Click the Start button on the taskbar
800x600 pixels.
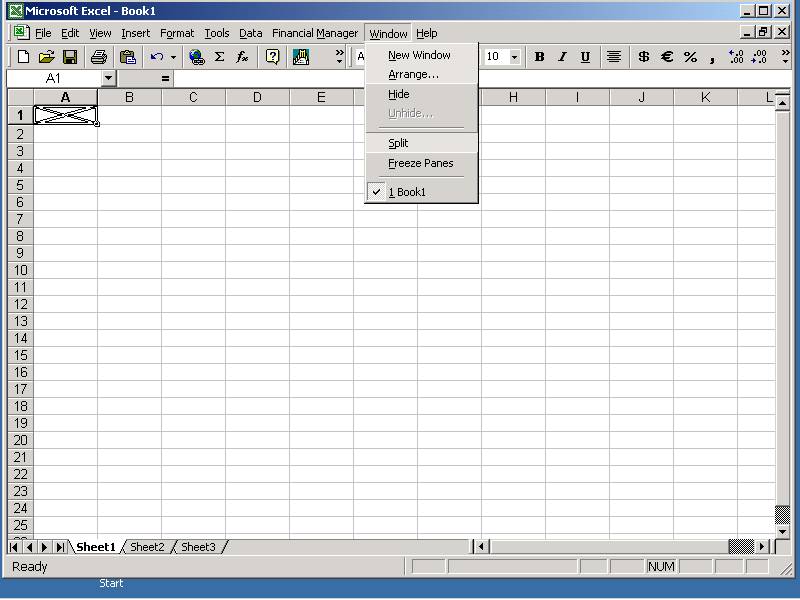click(111, 583)
